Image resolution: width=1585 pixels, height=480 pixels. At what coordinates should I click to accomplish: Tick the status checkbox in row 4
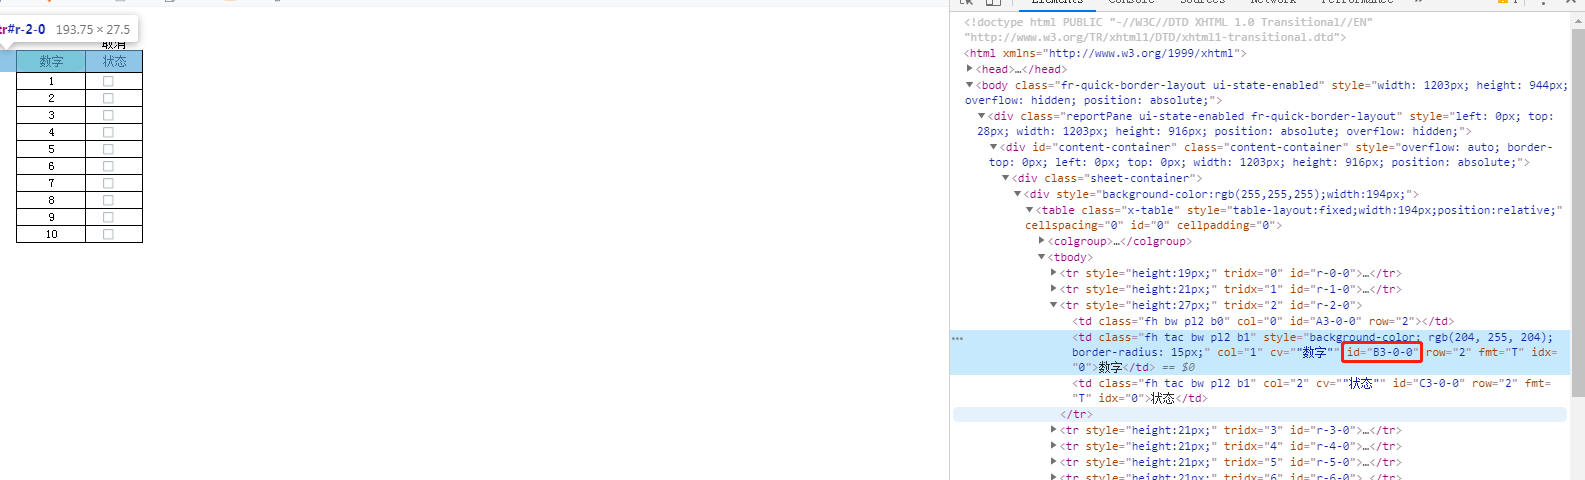(x=108, y=132)
